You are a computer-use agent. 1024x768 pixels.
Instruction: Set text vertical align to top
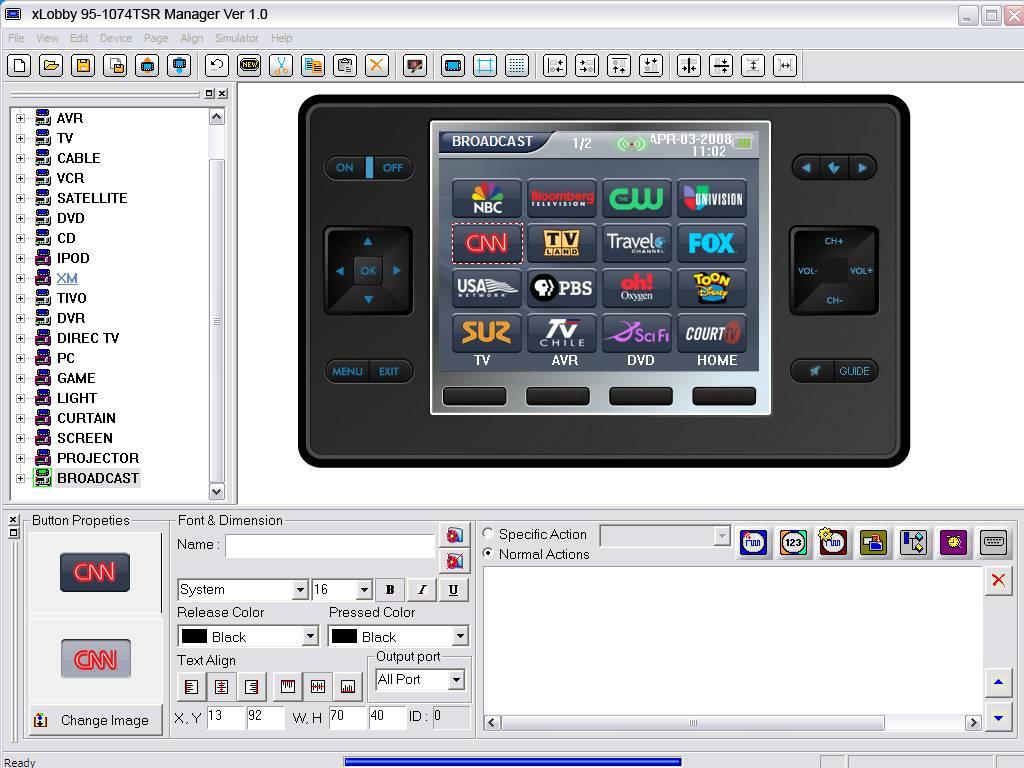(x=287, y=687)
